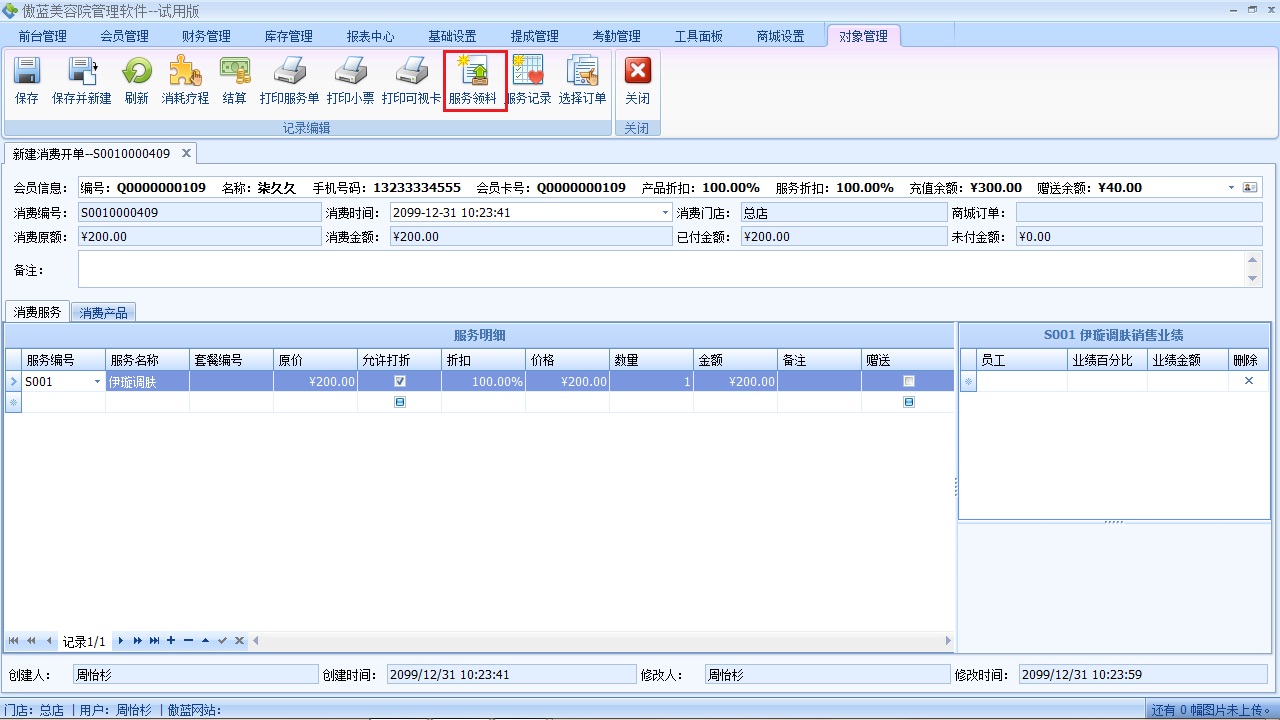Check the gift checkbox in the filter row
Image resolution: width=1280 pixels, height=720 pixels.
click(908, 401)
